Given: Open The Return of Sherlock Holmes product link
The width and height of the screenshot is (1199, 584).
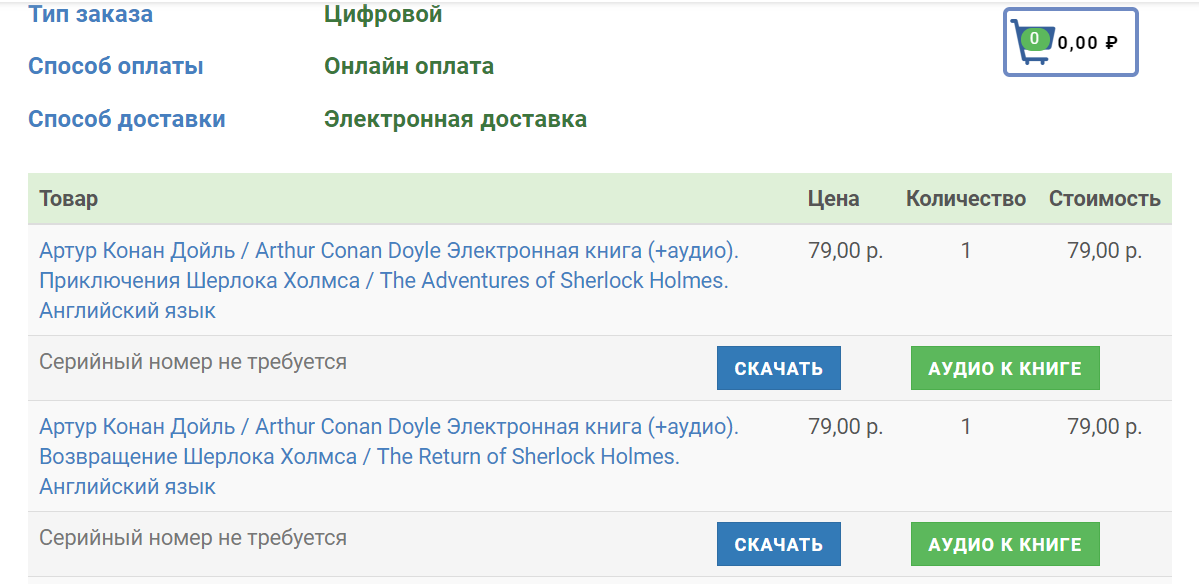Looking at the screenshot, I should [x=389, y=456].
